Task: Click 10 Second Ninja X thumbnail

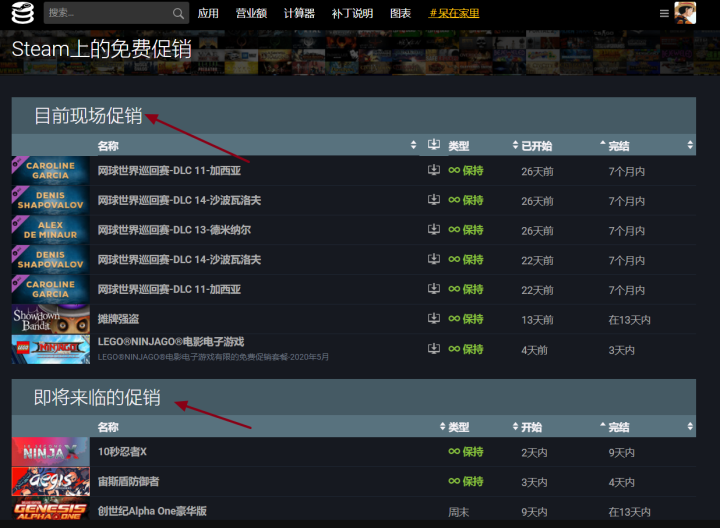Action: [51, 452]
